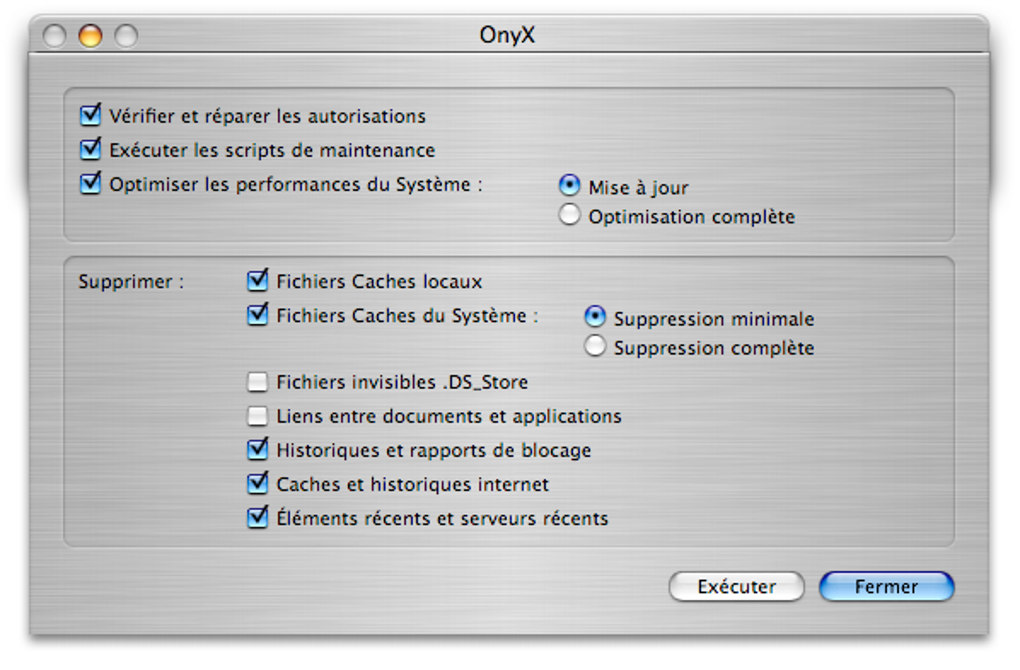The image size is (1020, 670).
Task: Disable Éléments récents et serveurs récents
Action: click(258, 518)
